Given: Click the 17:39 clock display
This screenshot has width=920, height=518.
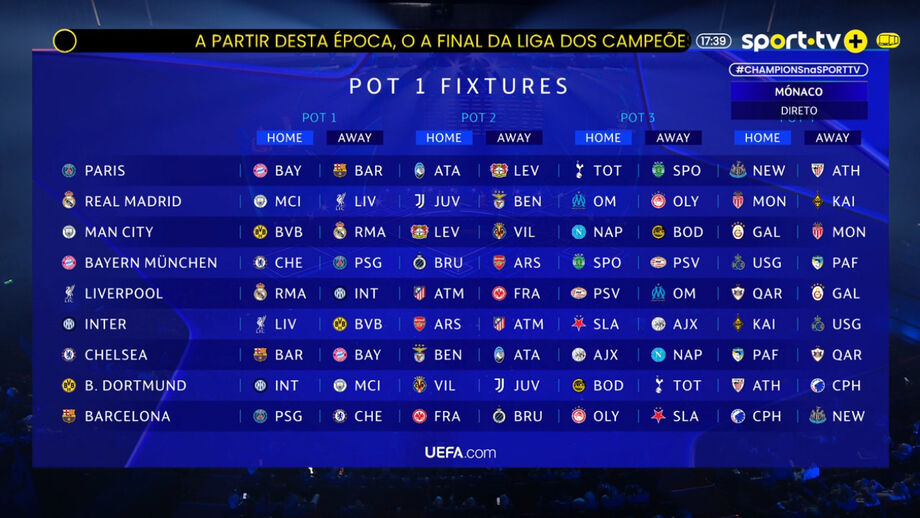Looking at the screenshot, I should 713,41.
